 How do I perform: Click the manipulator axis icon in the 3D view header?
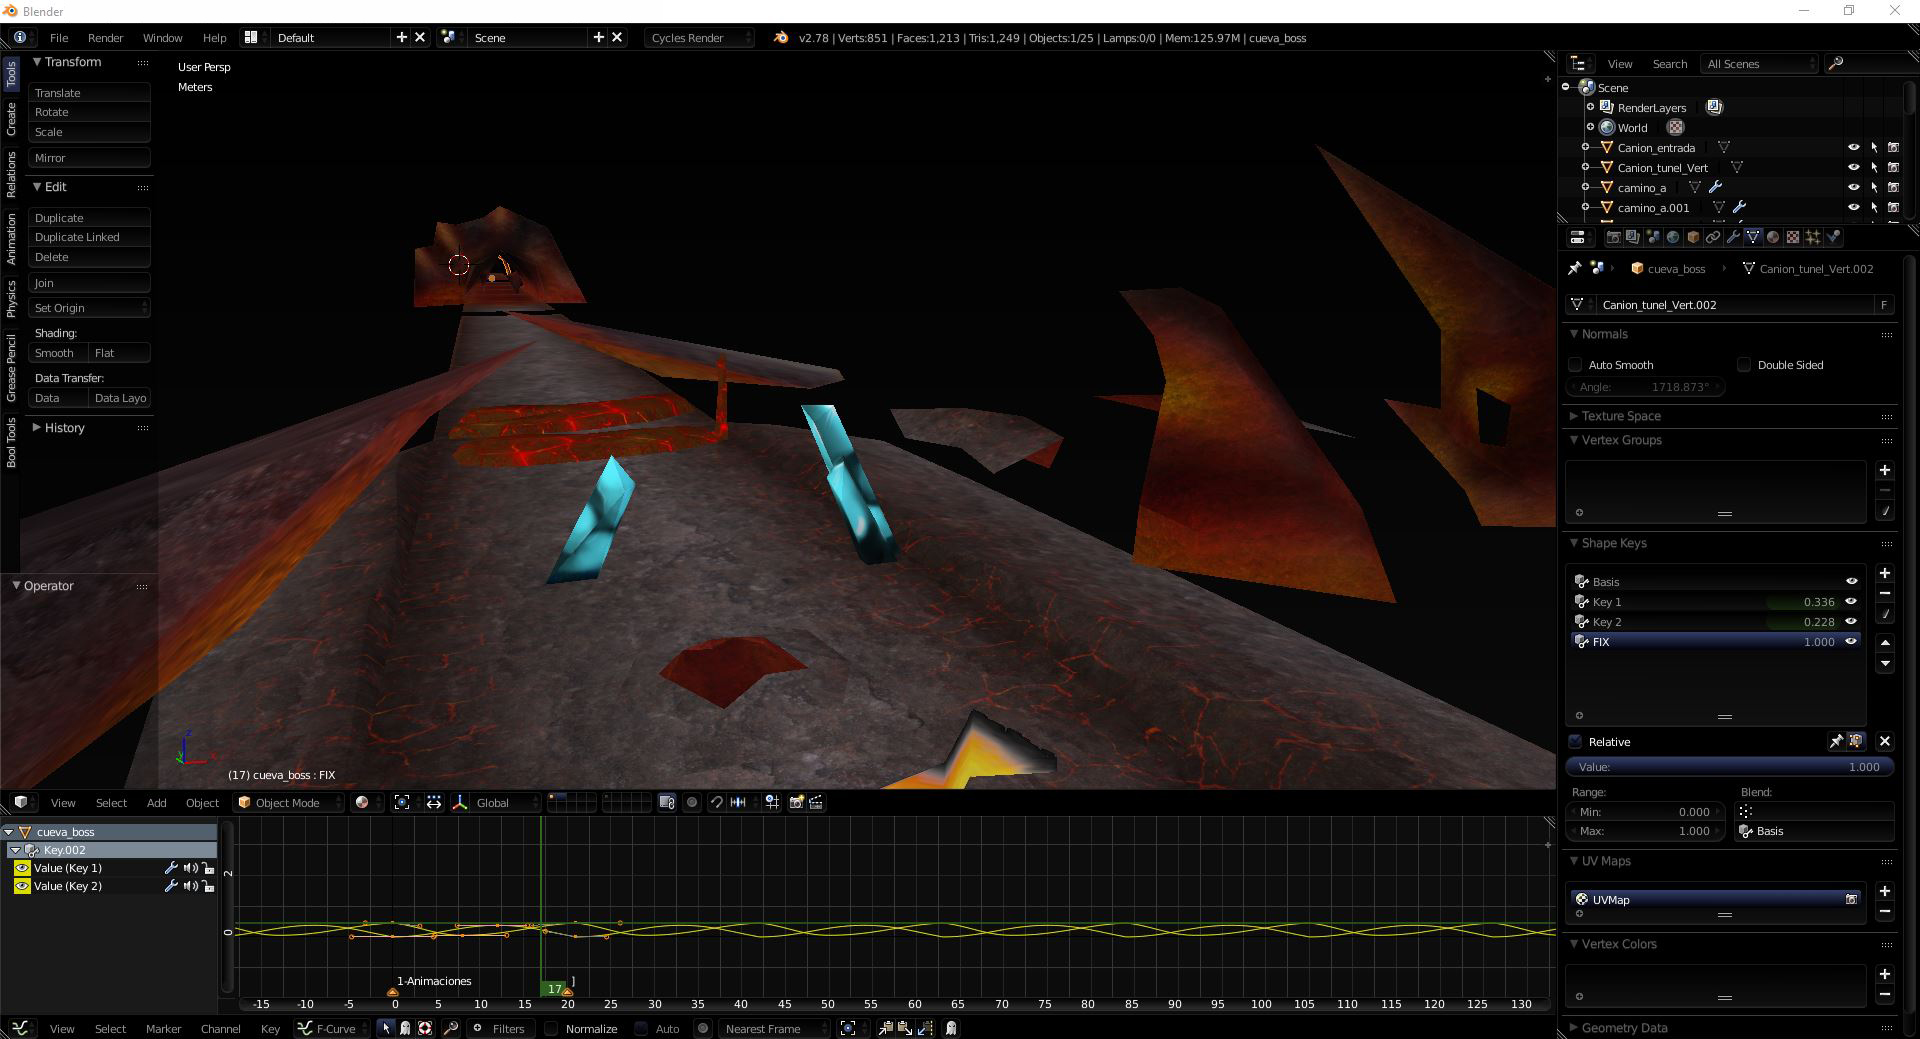coord(460,802)
